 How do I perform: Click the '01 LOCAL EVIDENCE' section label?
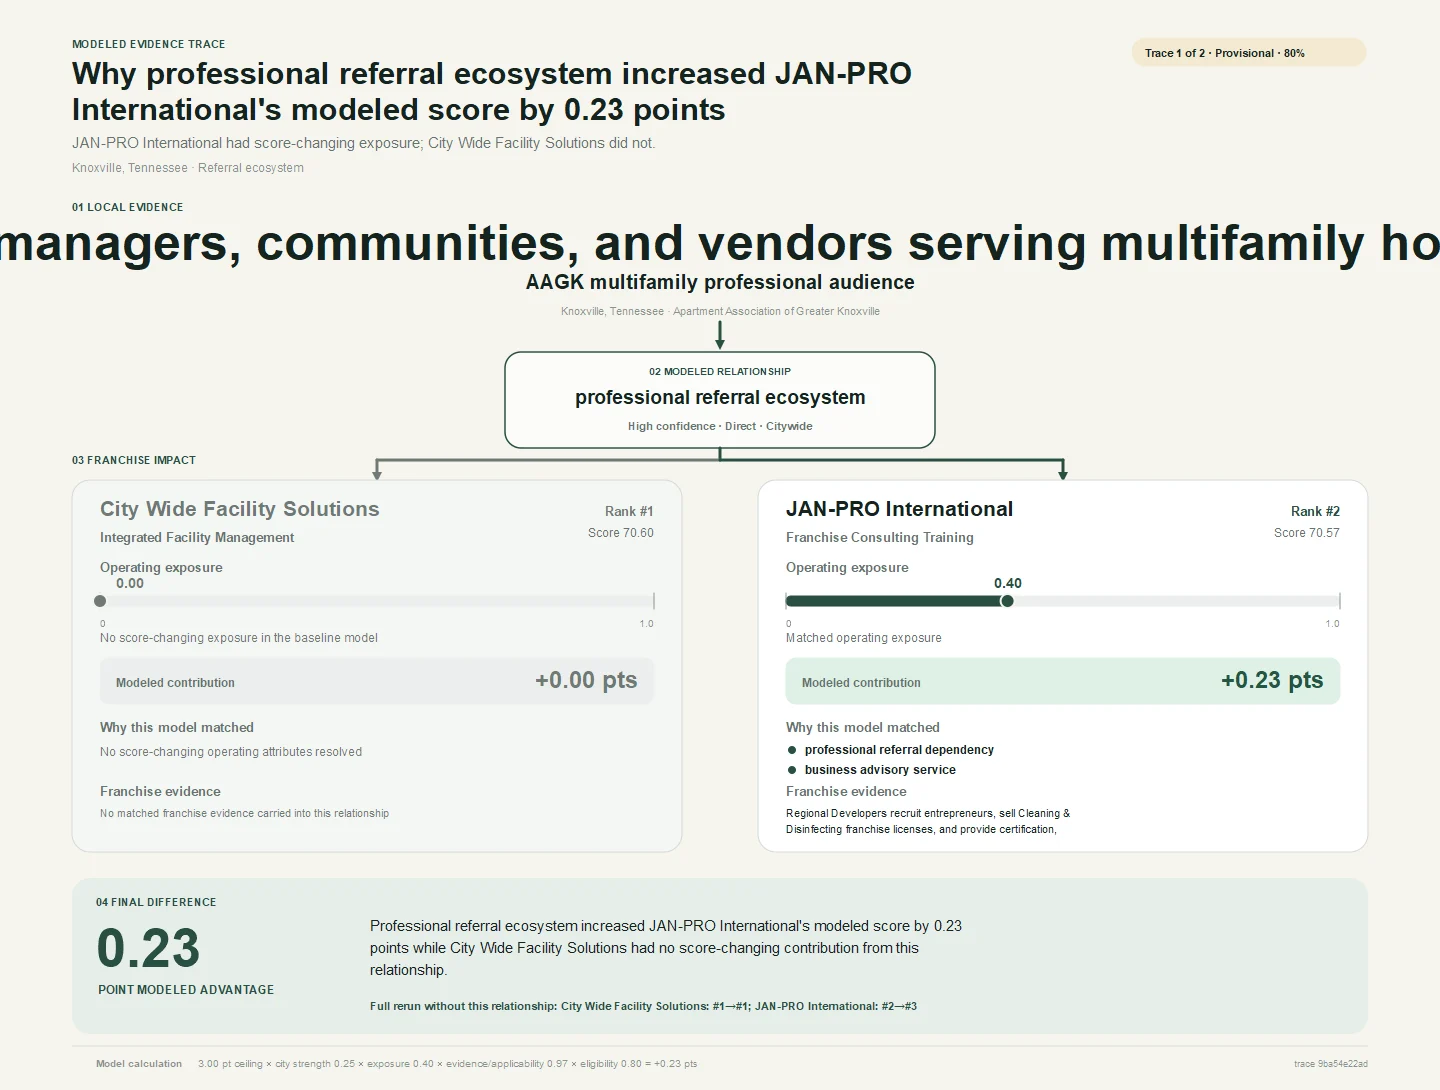(128, 207)
